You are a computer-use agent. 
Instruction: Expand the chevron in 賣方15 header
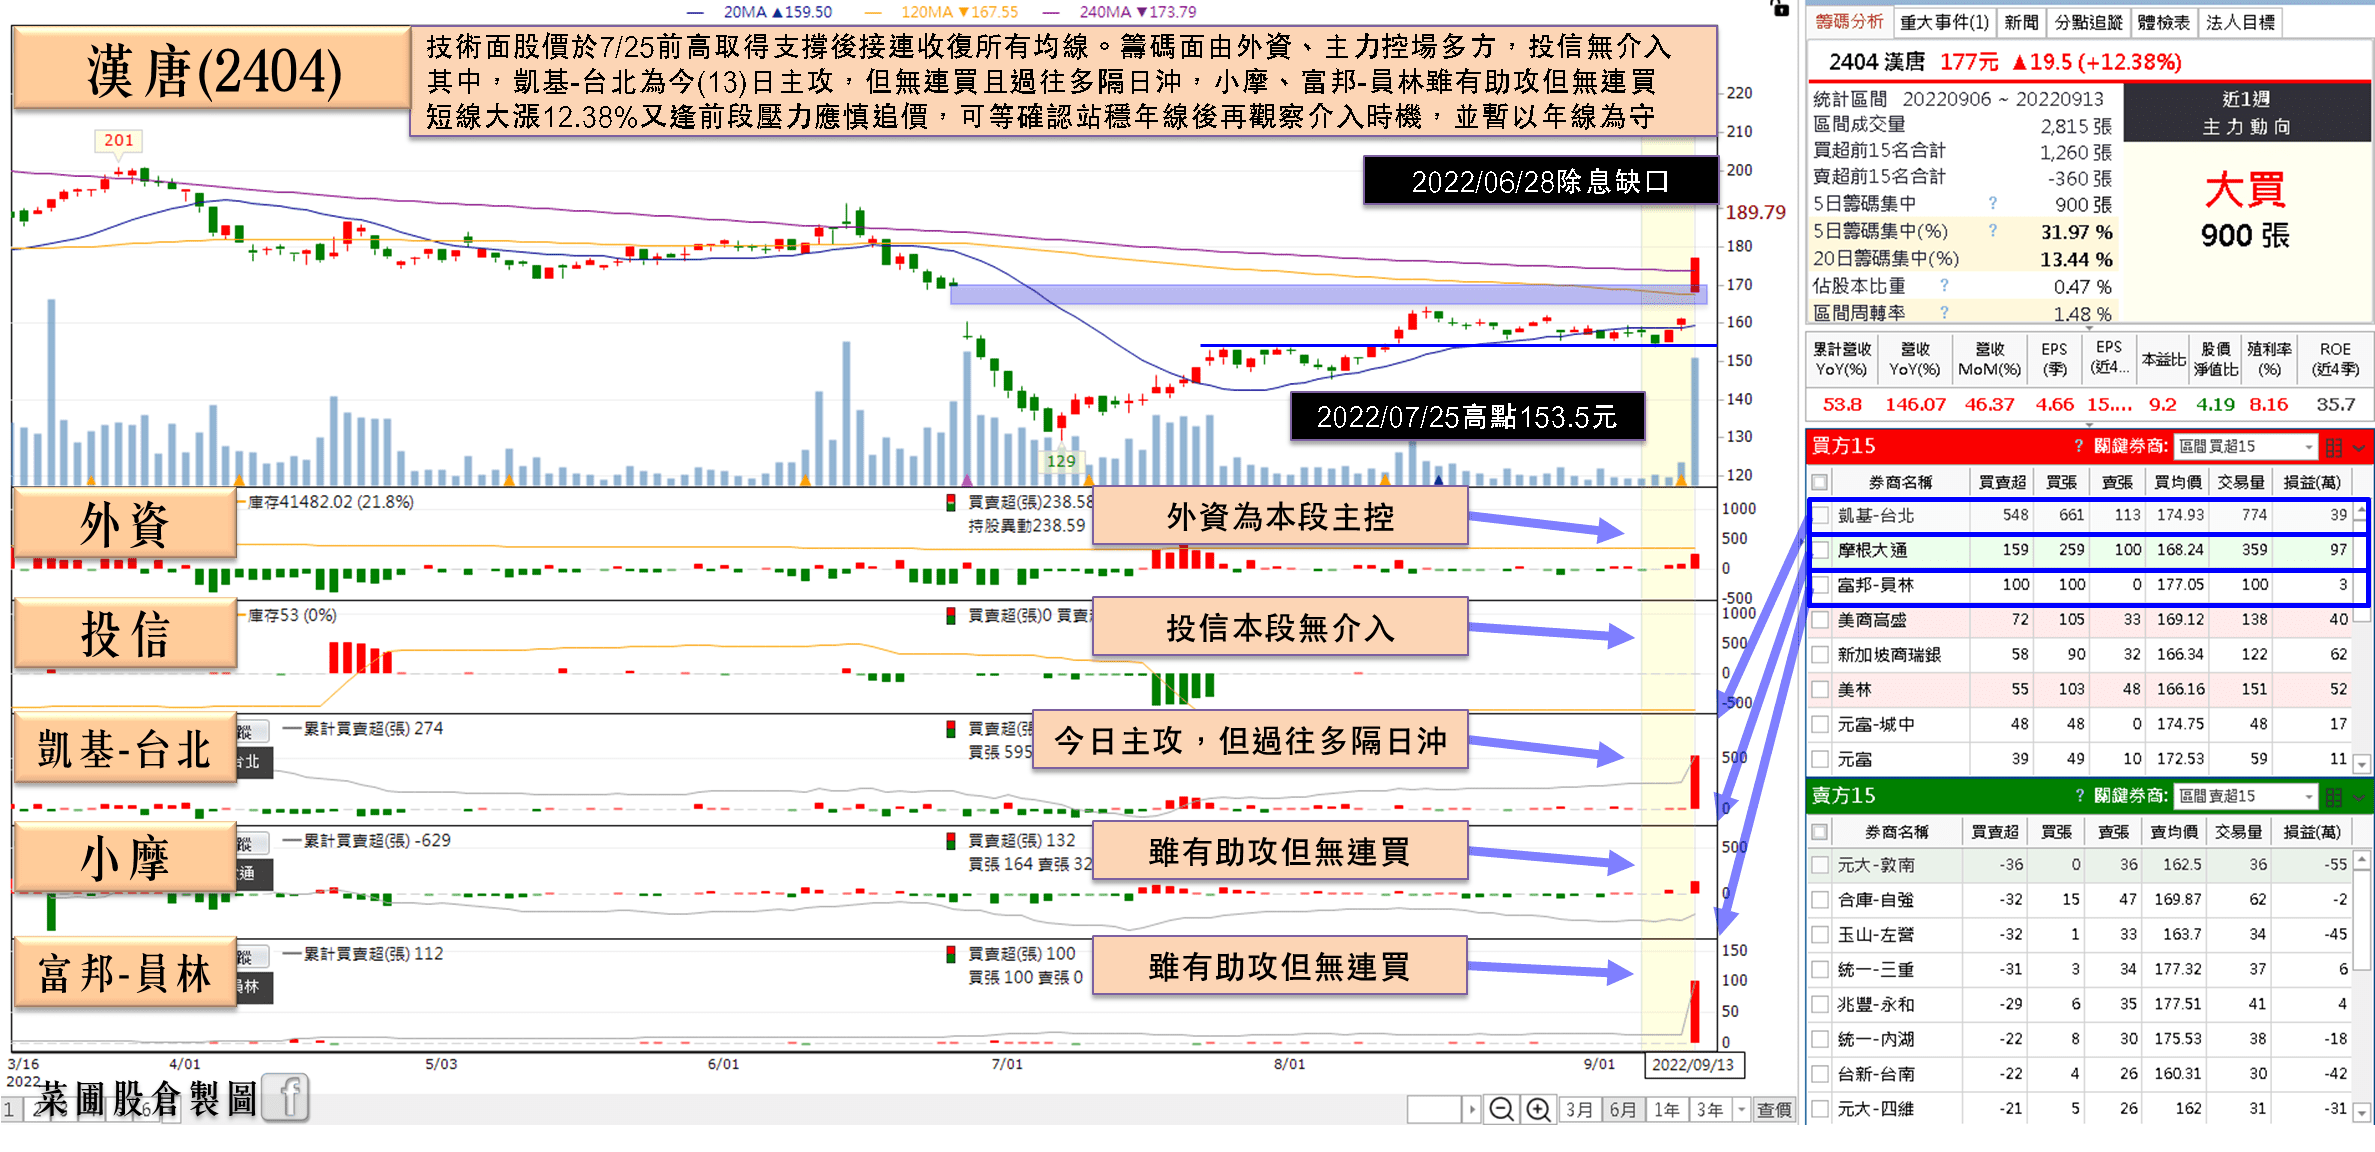(x=2360, y=797)
